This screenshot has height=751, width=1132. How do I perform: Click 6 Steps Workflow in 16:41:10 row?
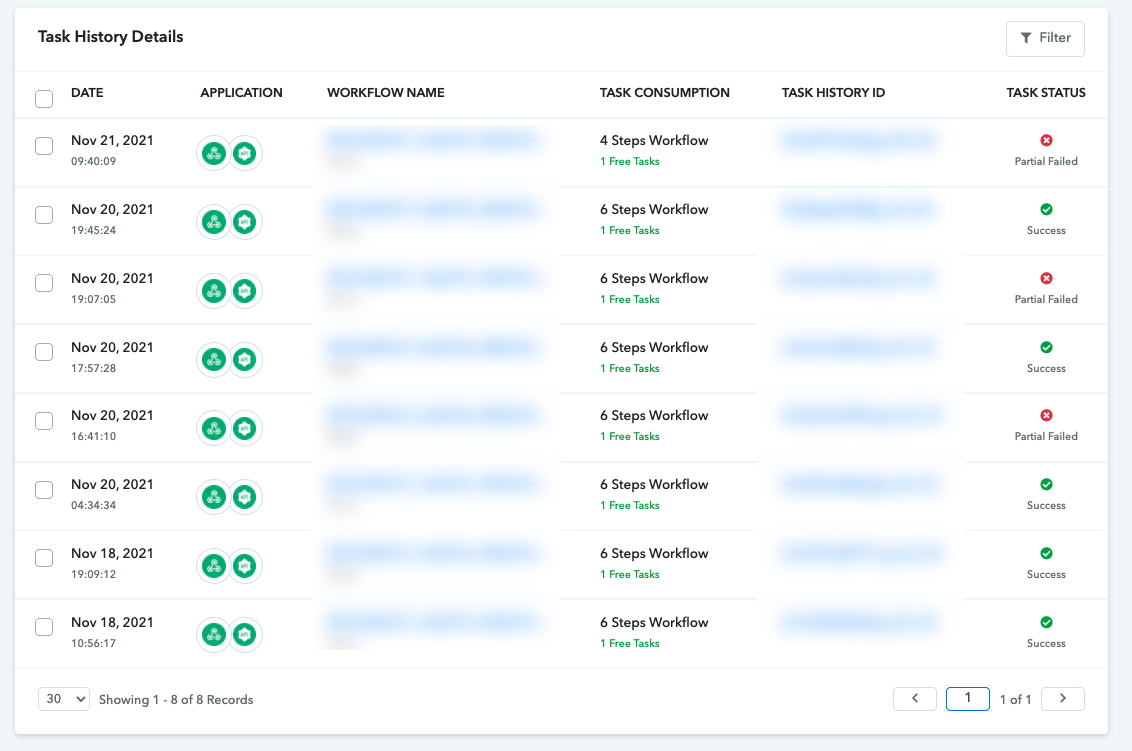click(x=654, y=415)
